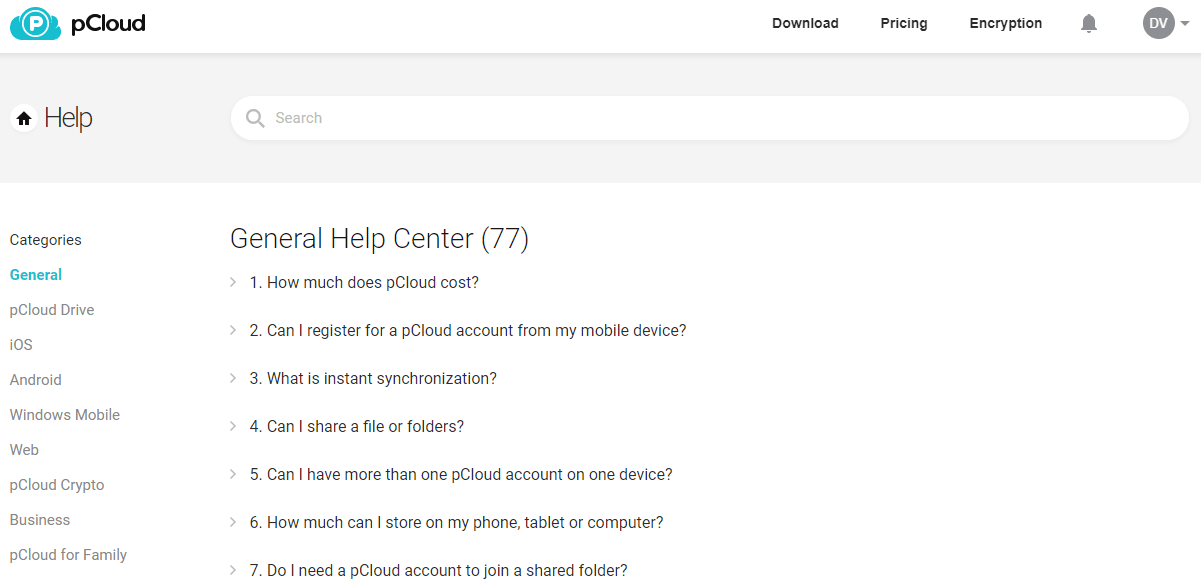This screenshot has height=579, width=1201.
Task: Select the Web category
Action: [x=24, y=450]
